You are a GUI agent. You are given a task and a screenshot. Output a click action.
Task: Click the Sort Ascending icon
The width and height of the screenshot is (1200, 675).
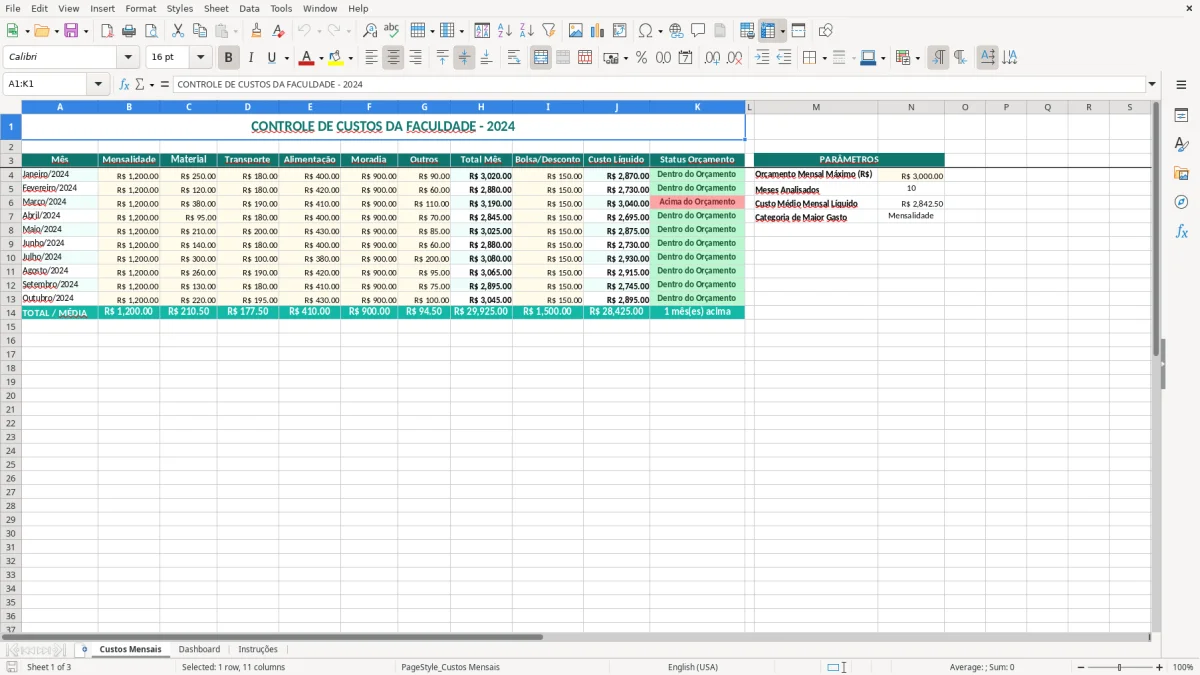click(x=505, y=31)
